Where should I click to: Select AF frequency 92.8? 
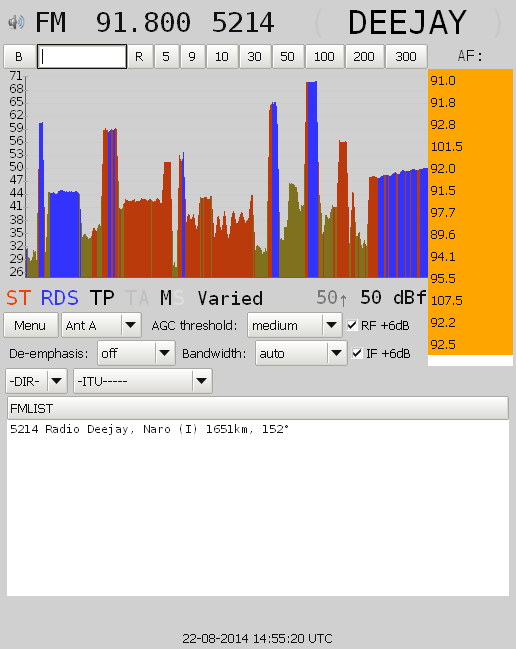click(470, 125)
